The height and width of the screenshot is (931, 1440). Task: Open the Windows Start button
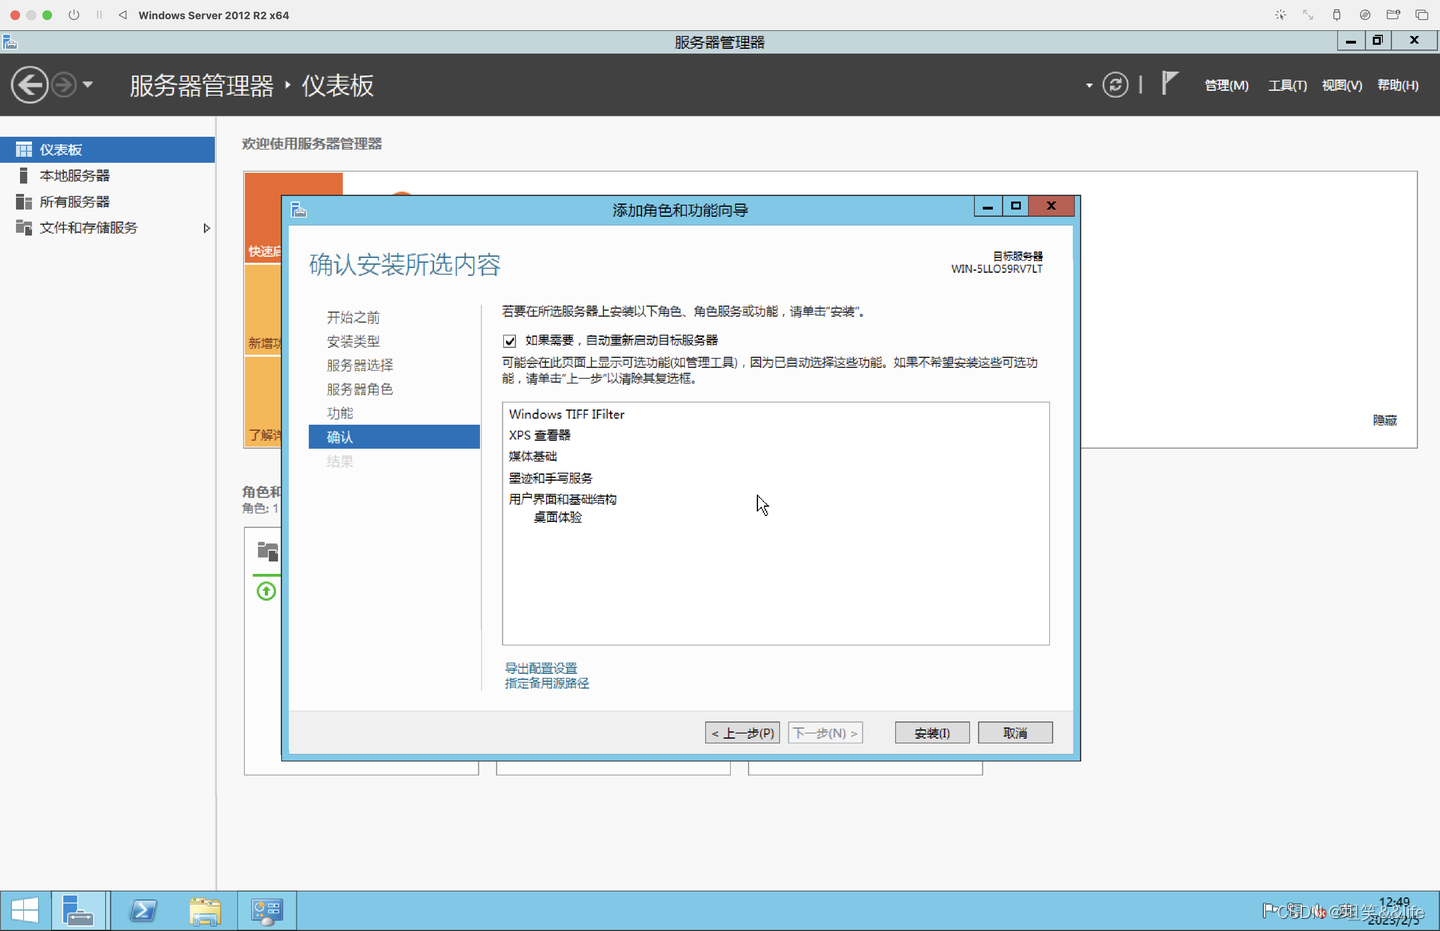[x=24, y=911]
